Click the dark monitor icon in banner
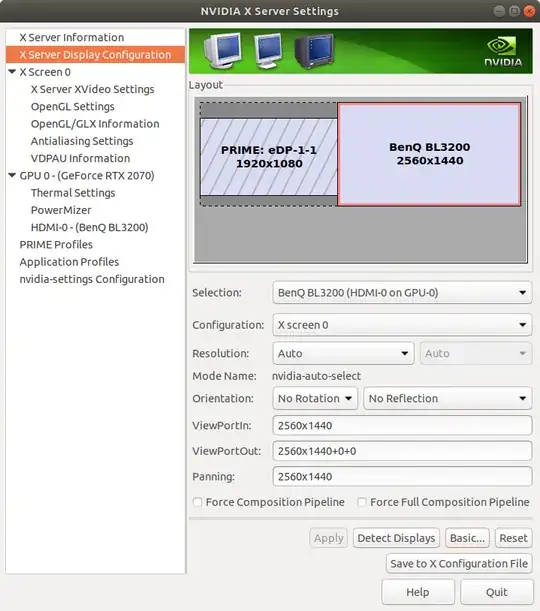Screen dimensions: 540x611 click(x=314, y=51)
